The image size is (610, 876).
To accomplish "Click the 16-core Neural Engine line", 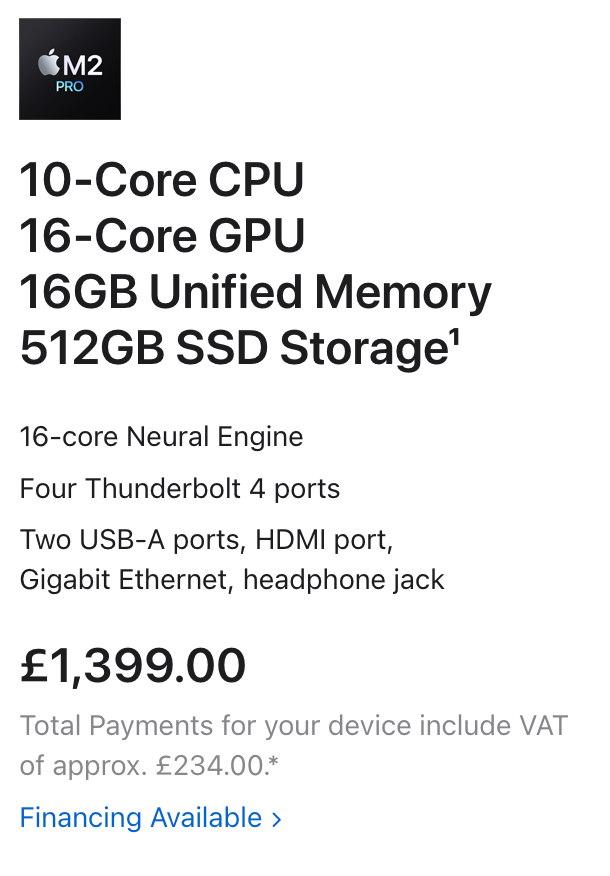I will (161, 437).
